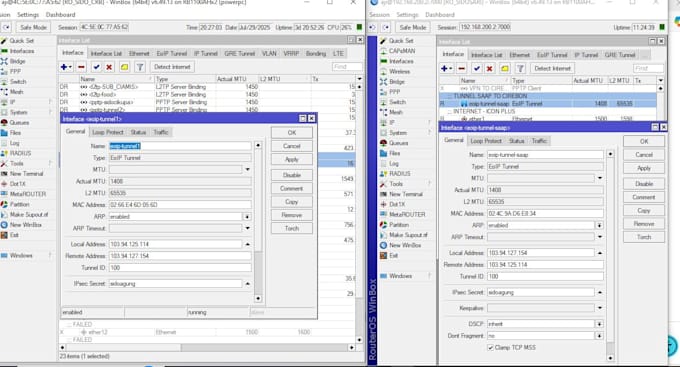Screen dimensions: 680x367
Task: Expand Keepalive field in eoip-tunnel-saap dialog
Action: 600,308
